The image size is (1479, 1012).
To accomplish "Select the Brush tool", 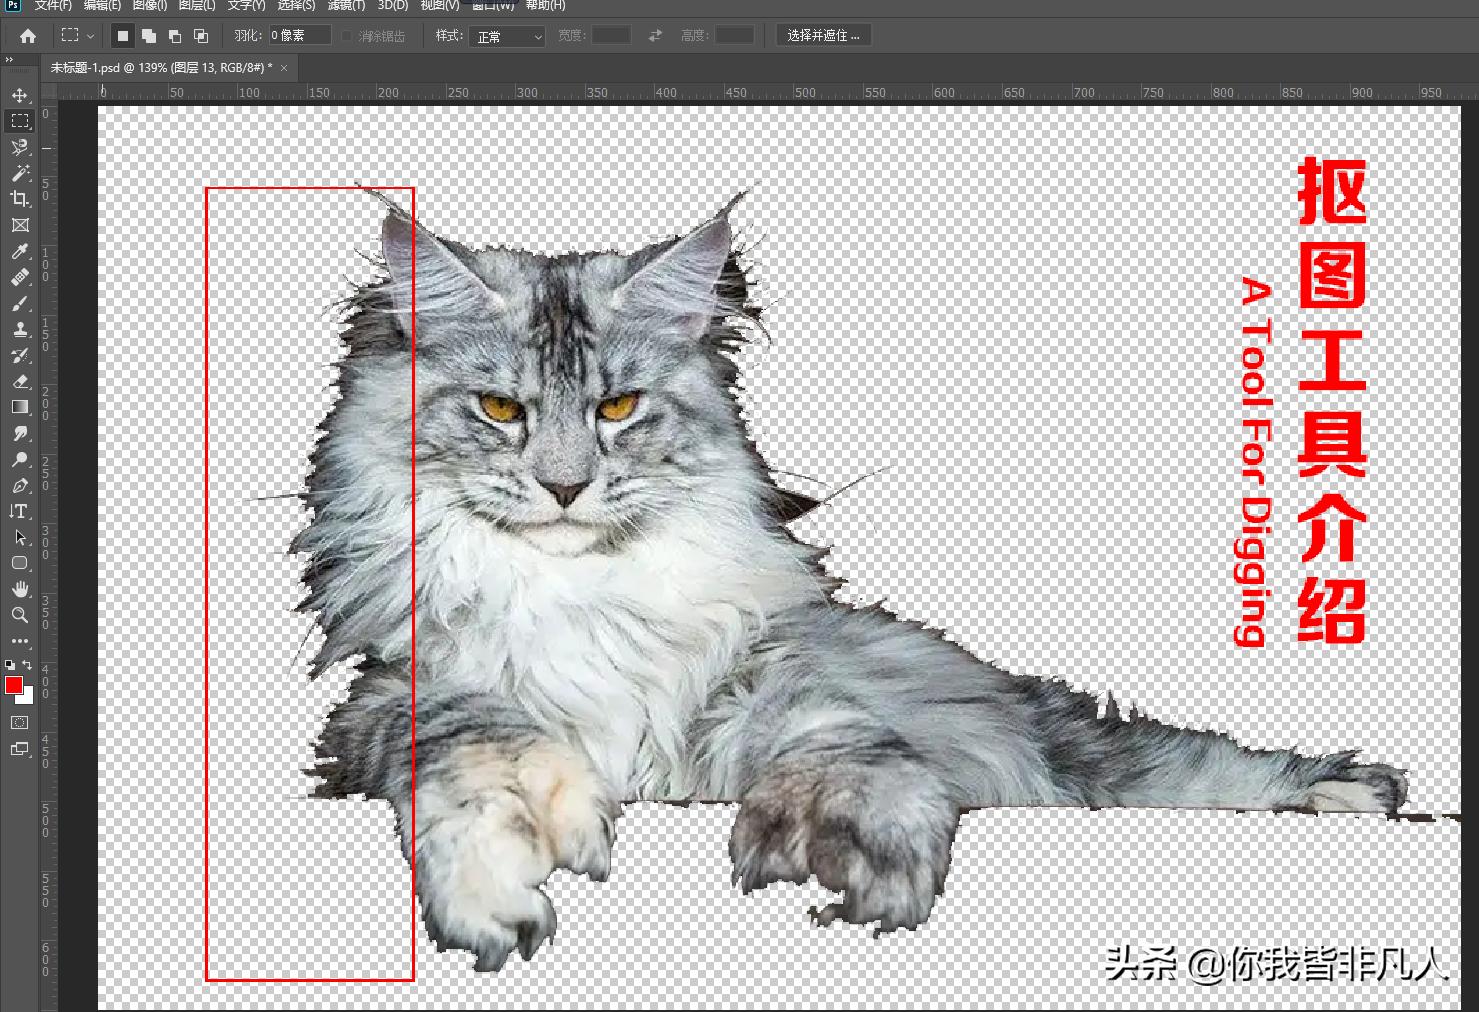I will click(19, 304).
